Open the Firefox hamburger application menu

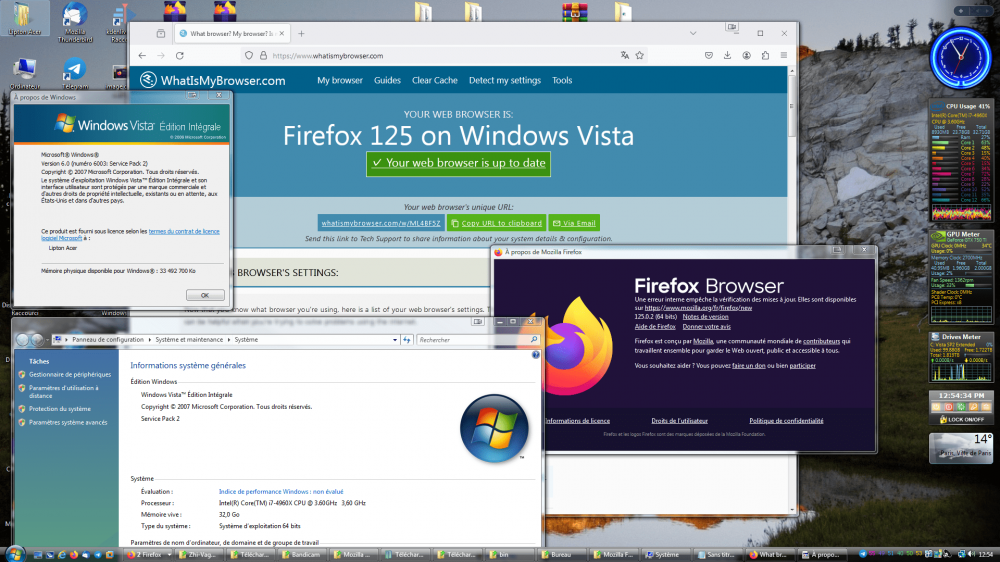tap(785, 56)
